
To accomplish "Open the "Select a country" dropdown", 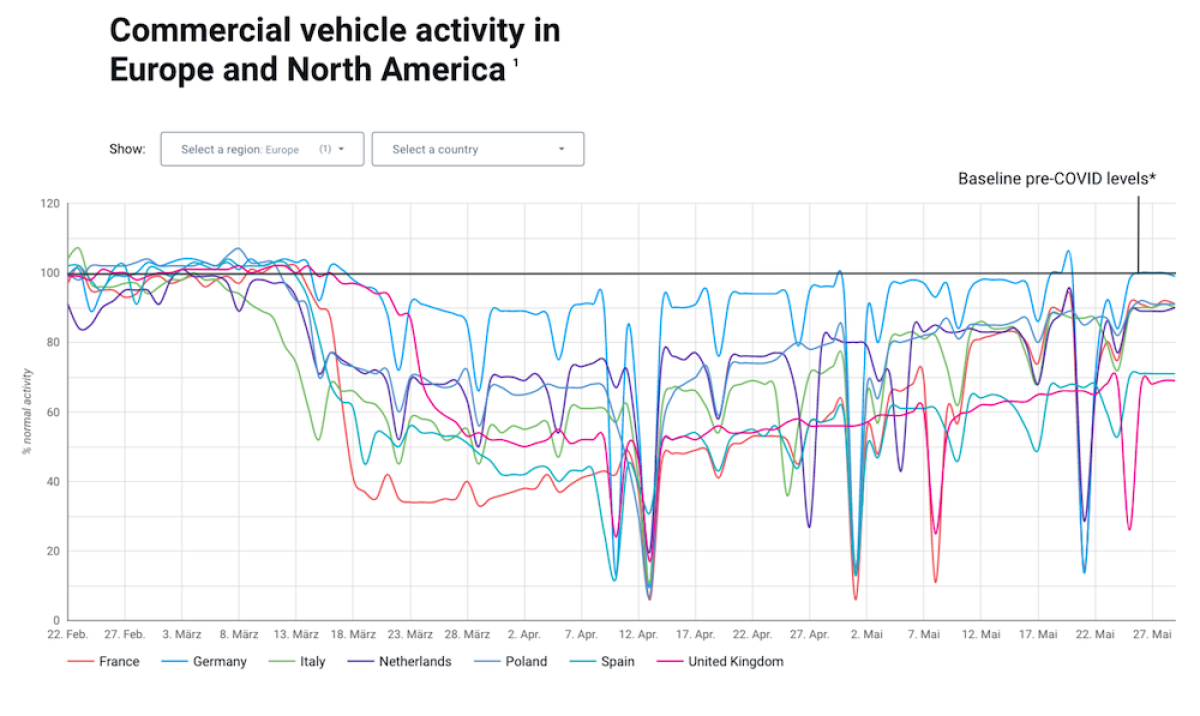I will 477,149.
